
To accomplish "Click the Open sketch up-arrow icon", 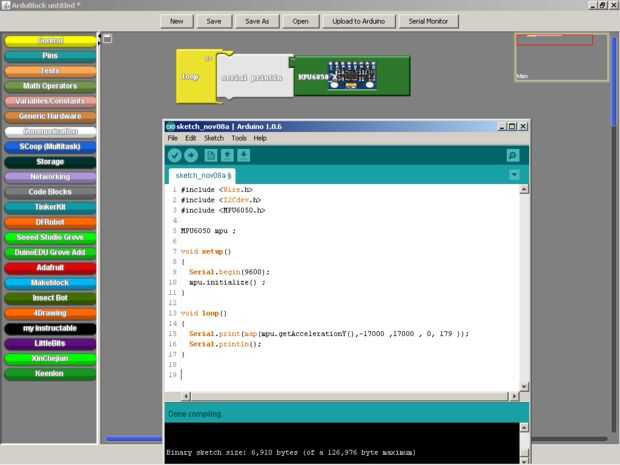I will click(x=227, y=155).
